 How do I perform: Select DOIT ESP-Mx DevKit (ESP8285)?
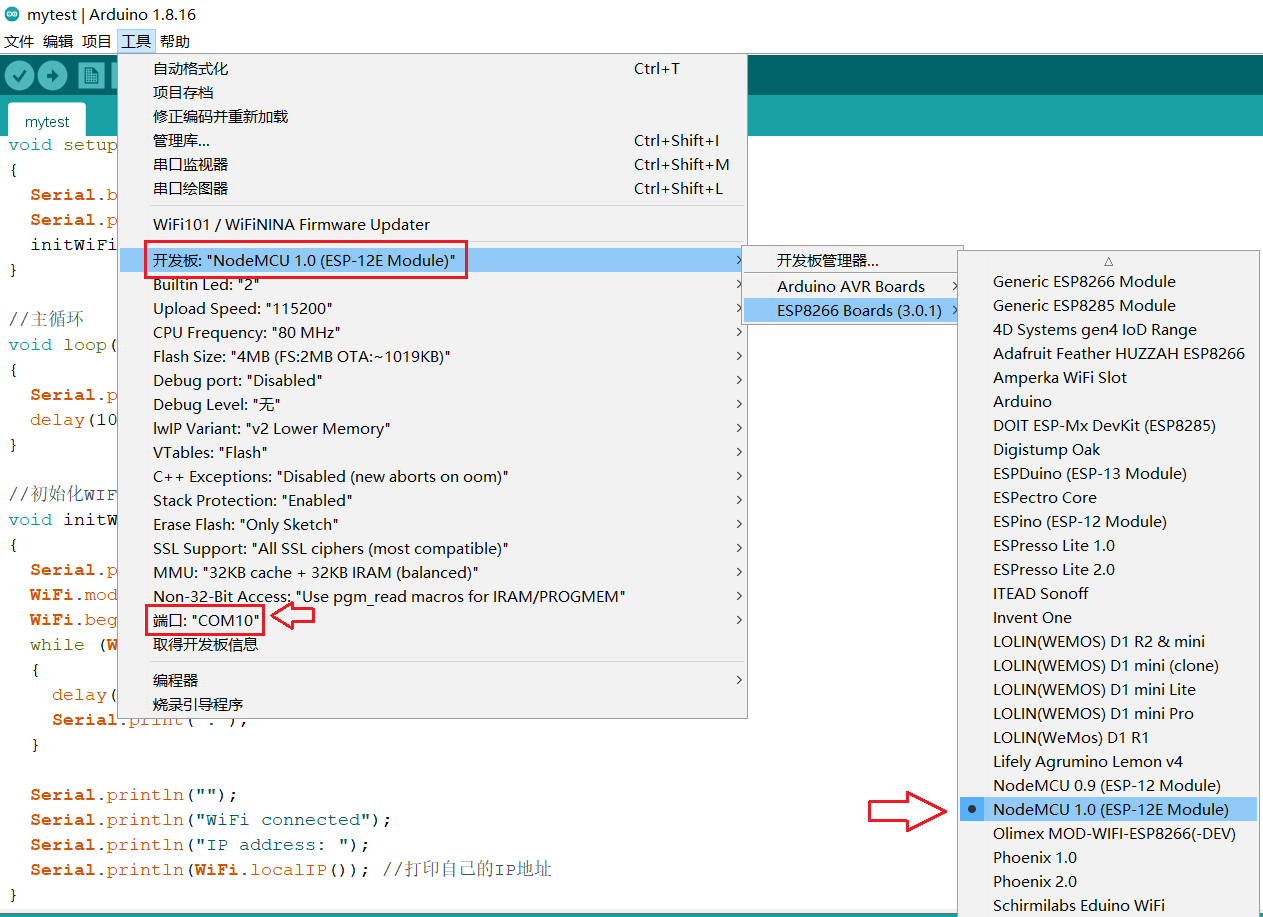[x=1110, y=426]
